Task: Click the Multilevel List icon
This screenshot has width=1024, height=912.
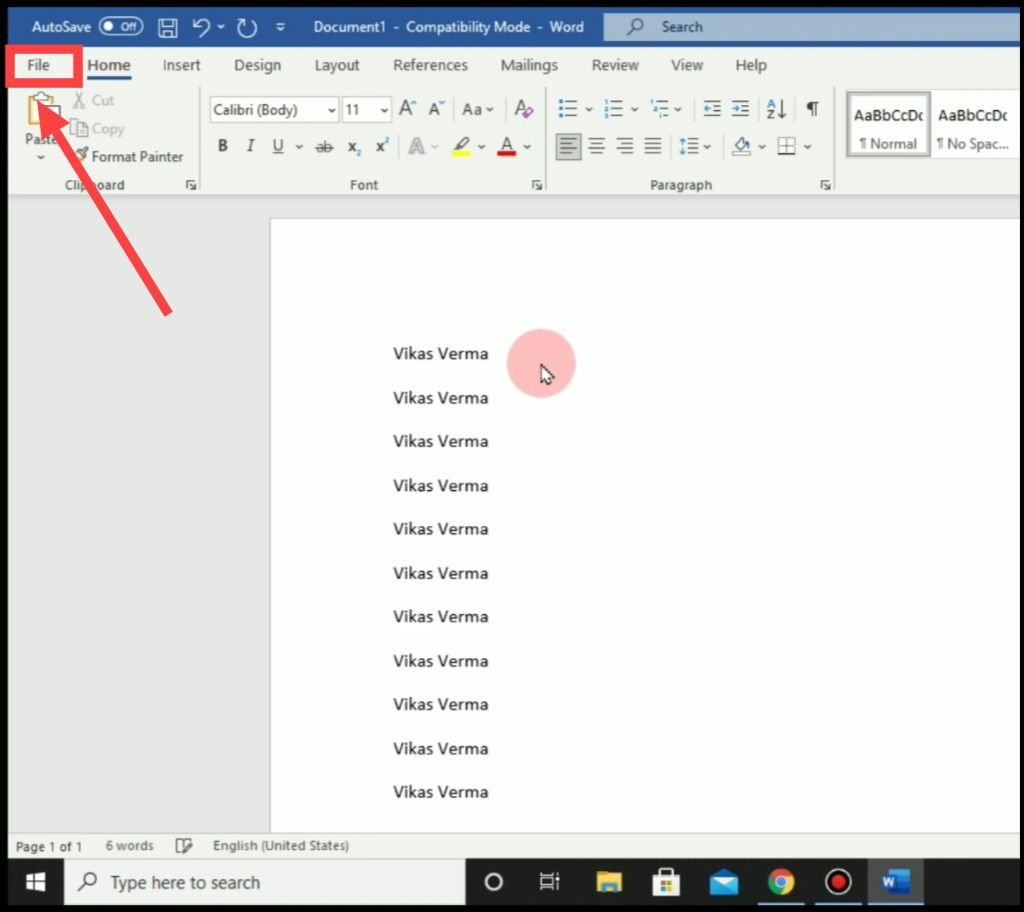Action: tap(659, 108)
